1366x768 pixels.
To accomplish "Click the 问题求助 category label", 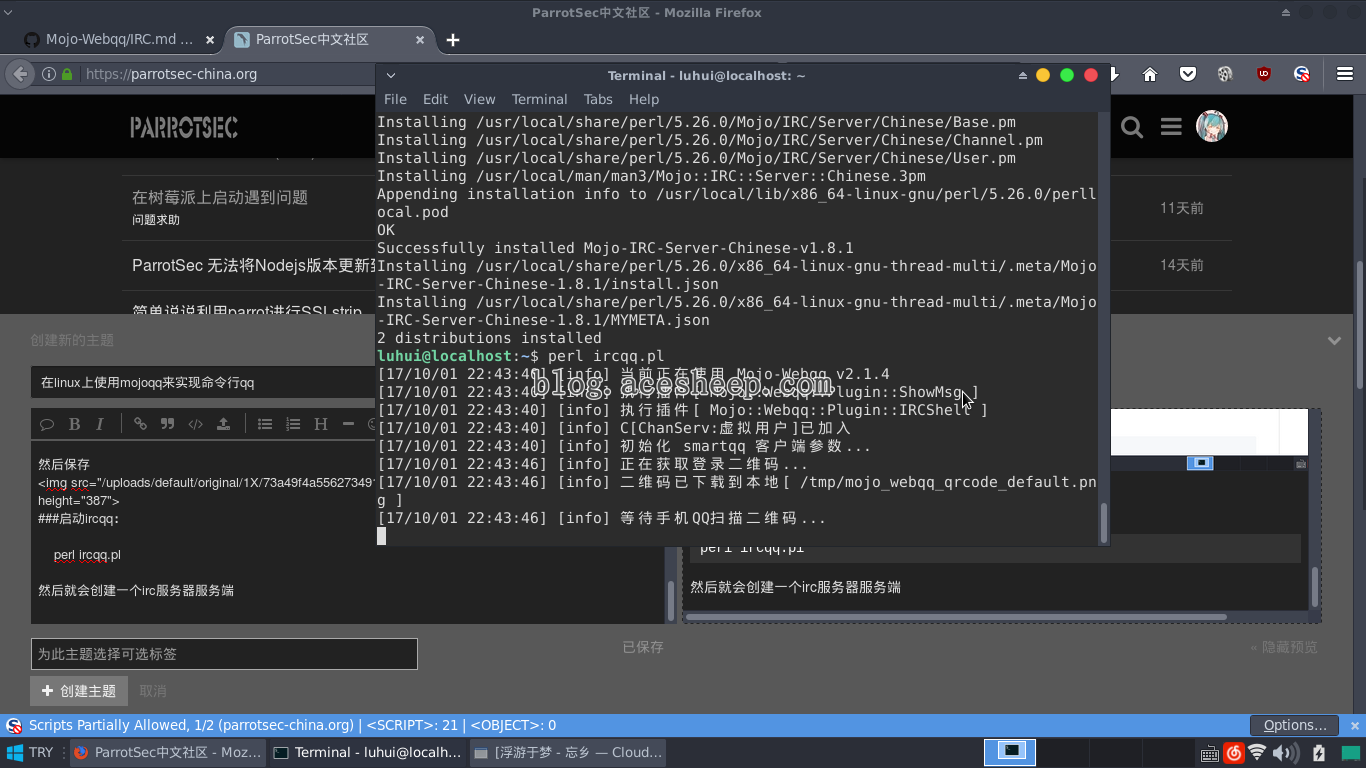I will [x=156, y=220].
